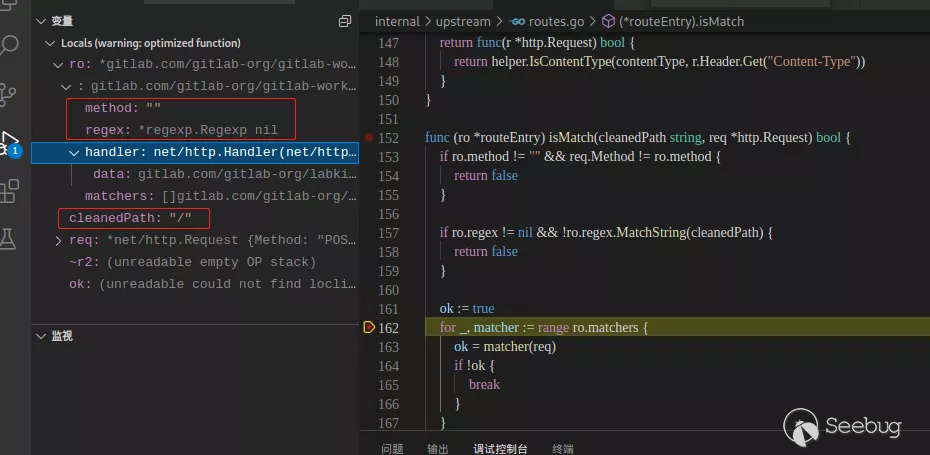930x455 pixels.
Task: Place cursor on 'ok = matcher(req)' line
Action: click(505, 346)
